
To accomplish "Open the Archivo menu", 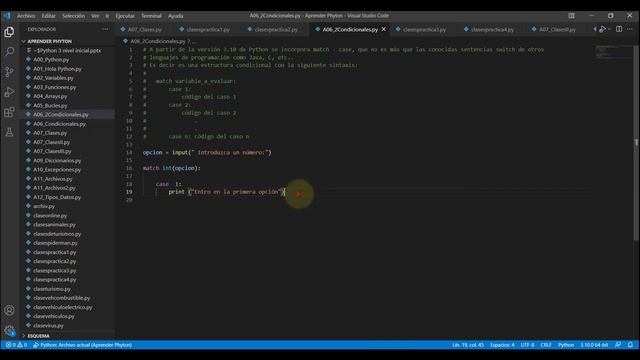I will (x=26, y=16).
